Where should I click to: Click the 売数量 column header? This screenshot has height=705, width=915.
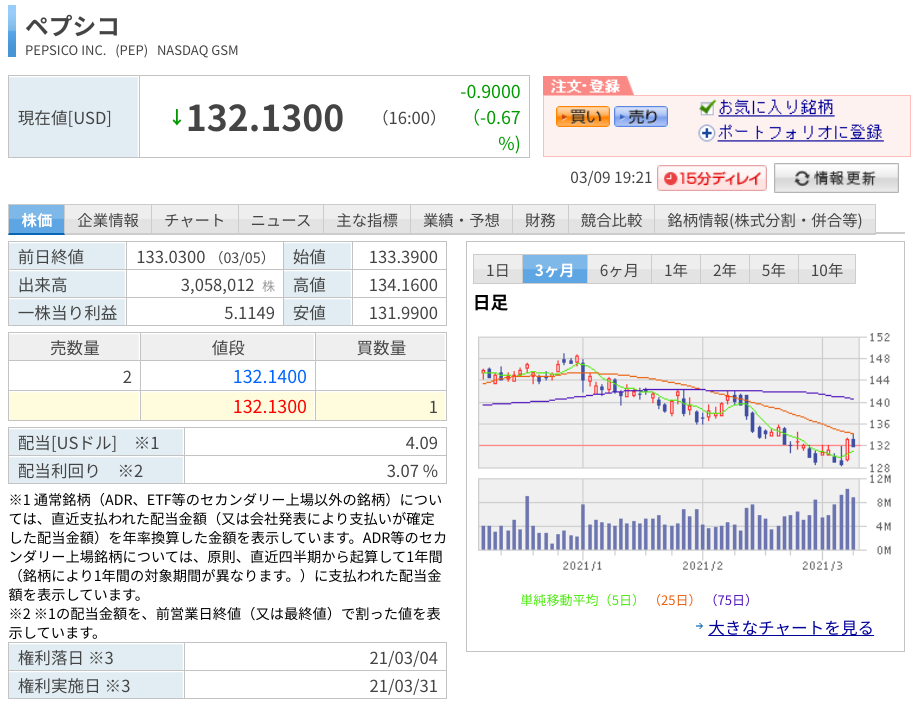[x=75, y=348]
